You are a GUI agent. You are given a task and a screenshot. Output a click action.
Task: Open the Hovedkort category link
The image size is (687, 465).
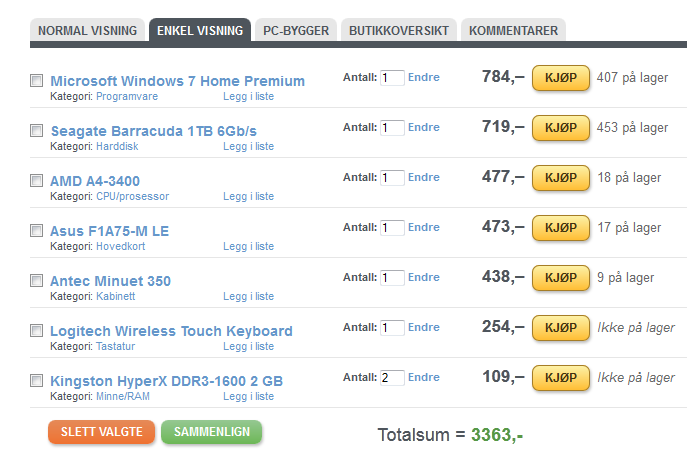(120, 246)
